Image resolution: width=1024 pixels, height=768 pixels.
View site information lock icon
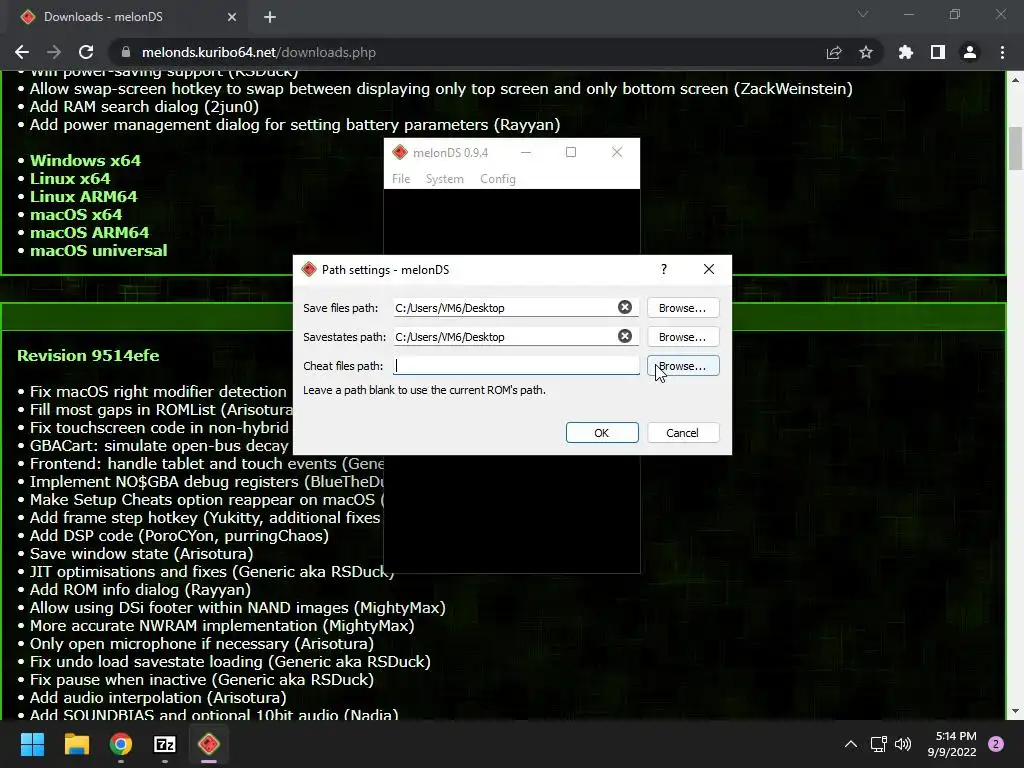[126, 52]
